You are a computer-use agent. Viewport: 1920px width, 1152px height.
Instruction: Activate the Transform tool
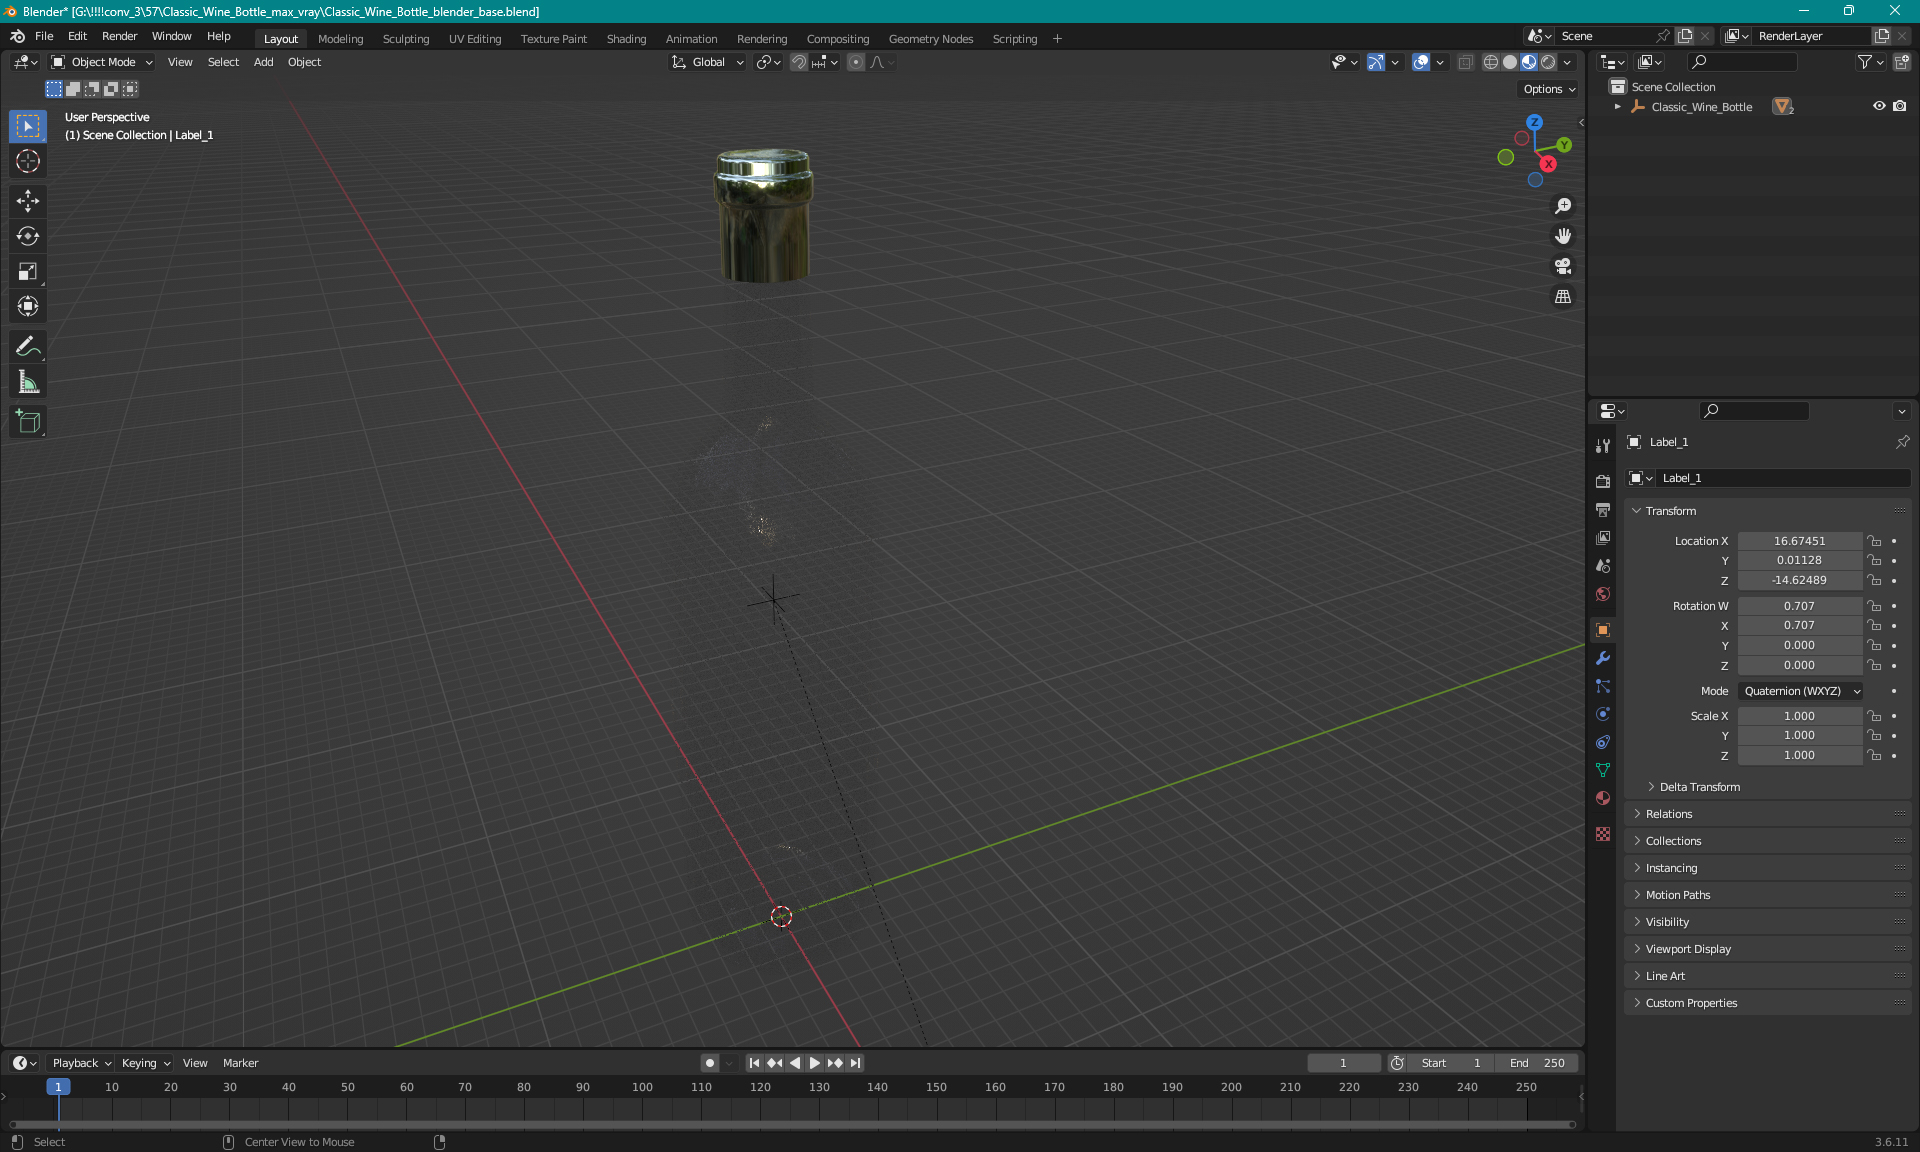coord(28,306)
